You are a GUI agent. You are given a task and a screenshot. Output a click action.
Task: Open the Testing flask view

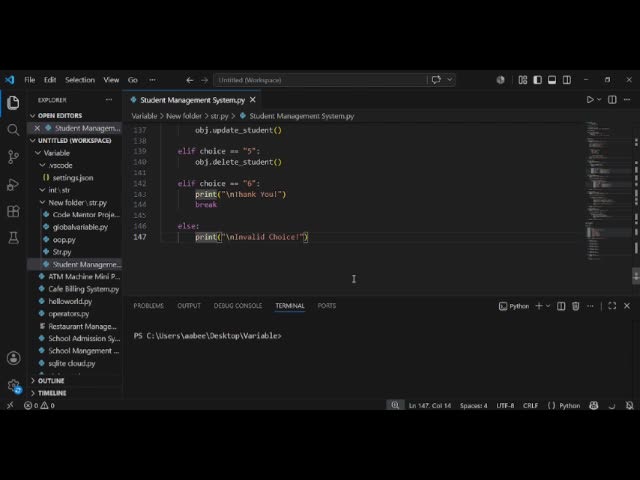click(x=13, y=238)
